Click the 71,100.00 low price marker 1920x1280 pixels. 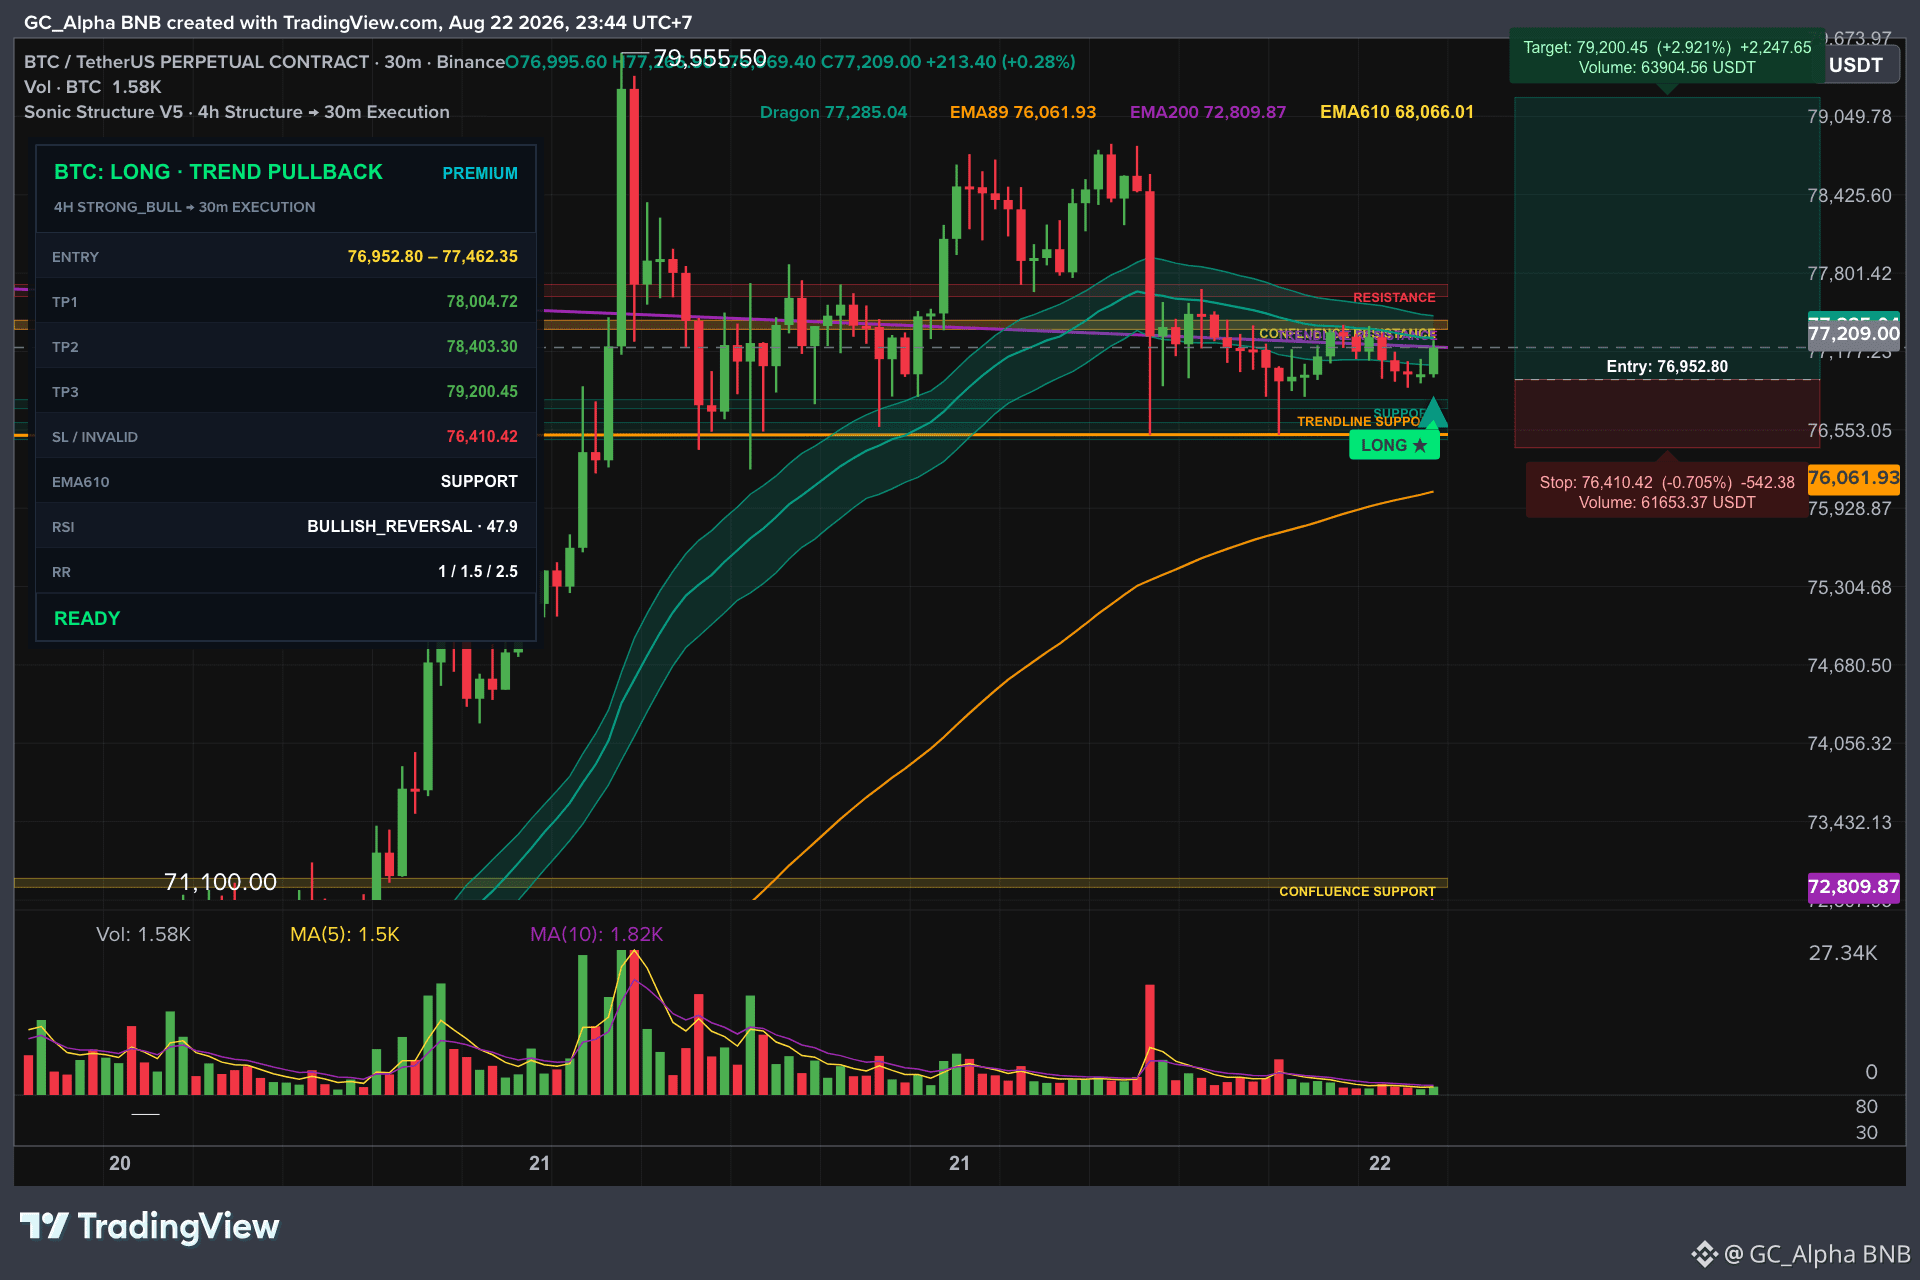(220, 882)
